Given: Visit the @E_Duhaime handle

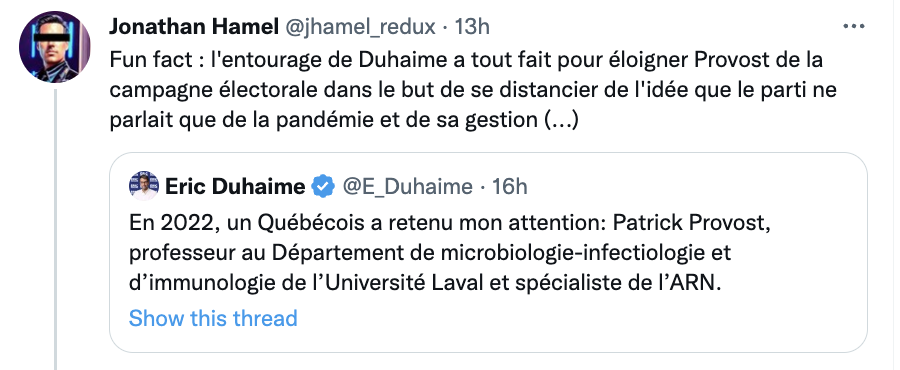Looking at the screenshot, I should [x=408, y=187].
